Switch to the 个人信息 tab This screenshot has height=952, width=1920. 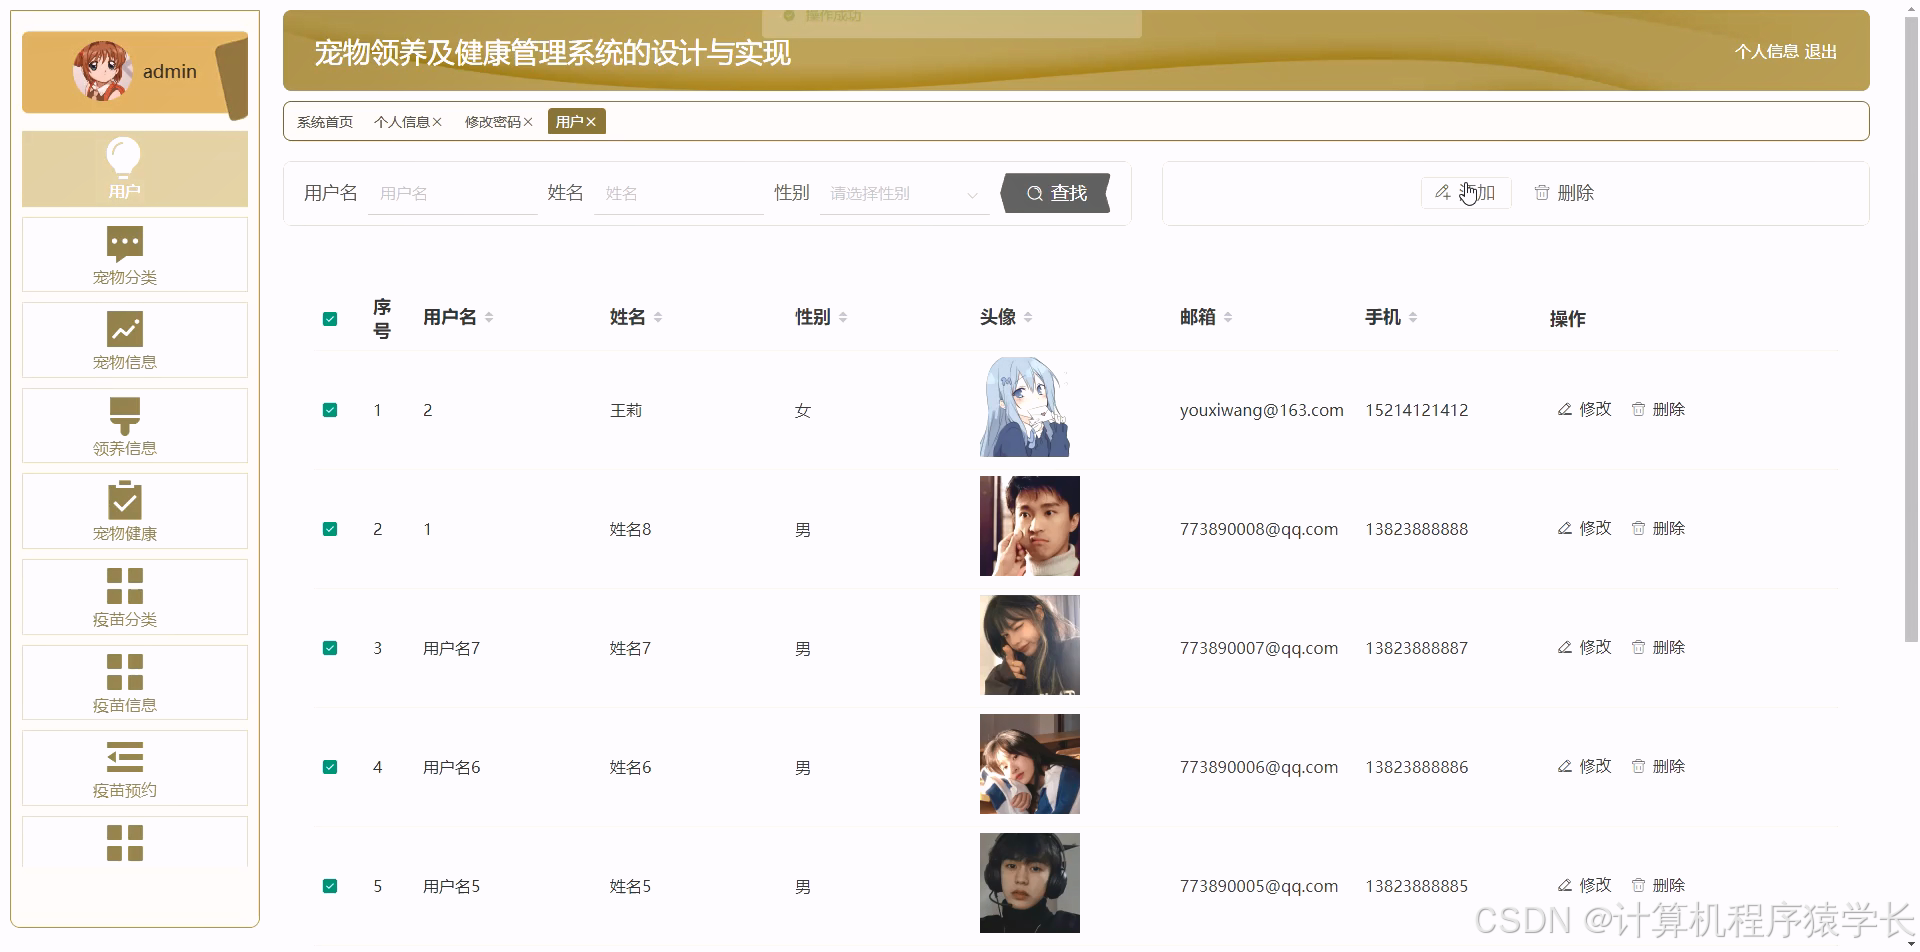click(x=402, y=122)
